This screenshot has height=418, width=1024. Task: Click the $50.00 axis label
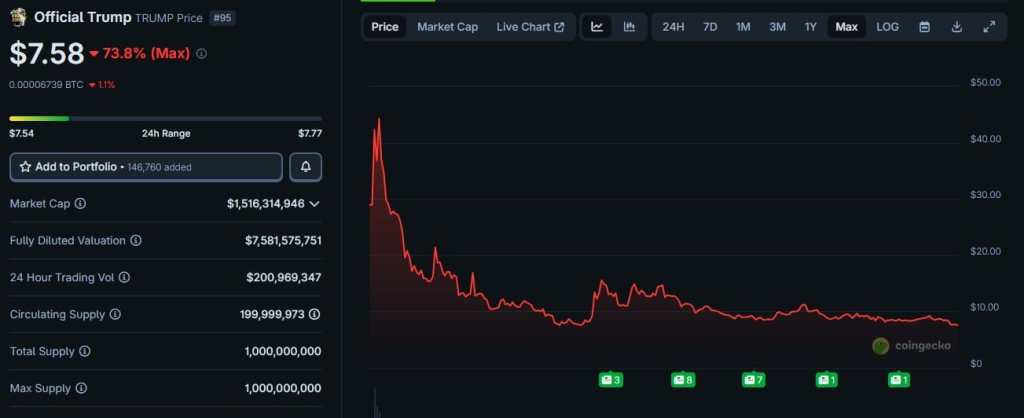click(x=985, y=82)
